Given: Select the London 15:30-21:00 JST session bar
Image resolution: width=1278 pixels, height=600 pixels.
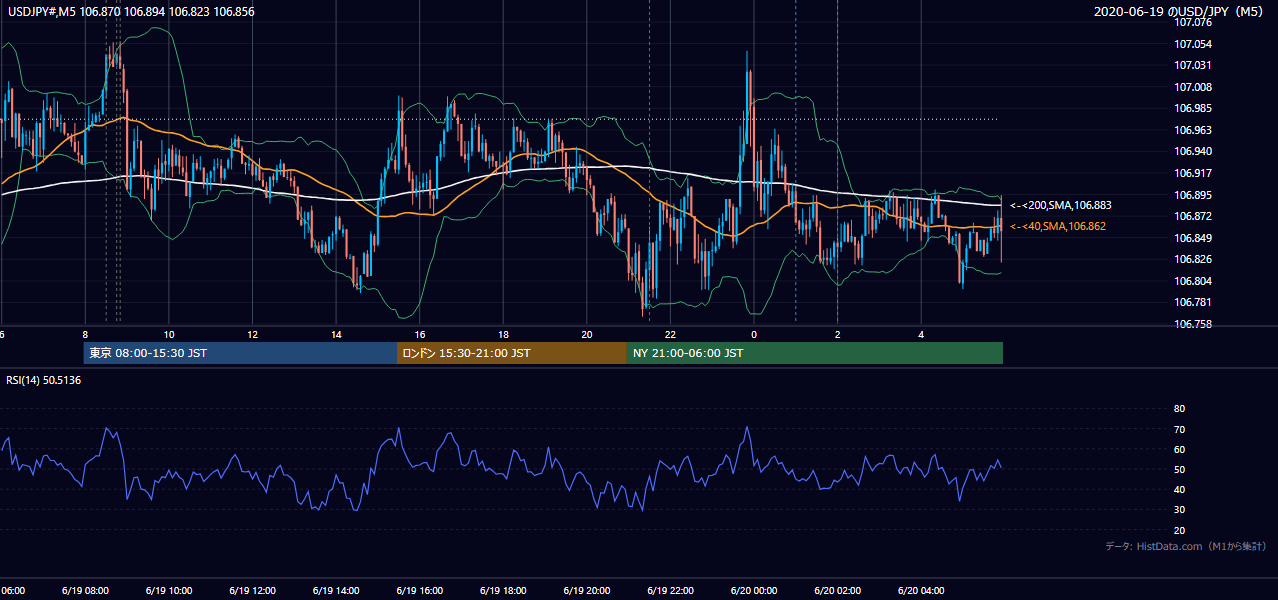Looking at the screenshot, I should coord(512,353).
